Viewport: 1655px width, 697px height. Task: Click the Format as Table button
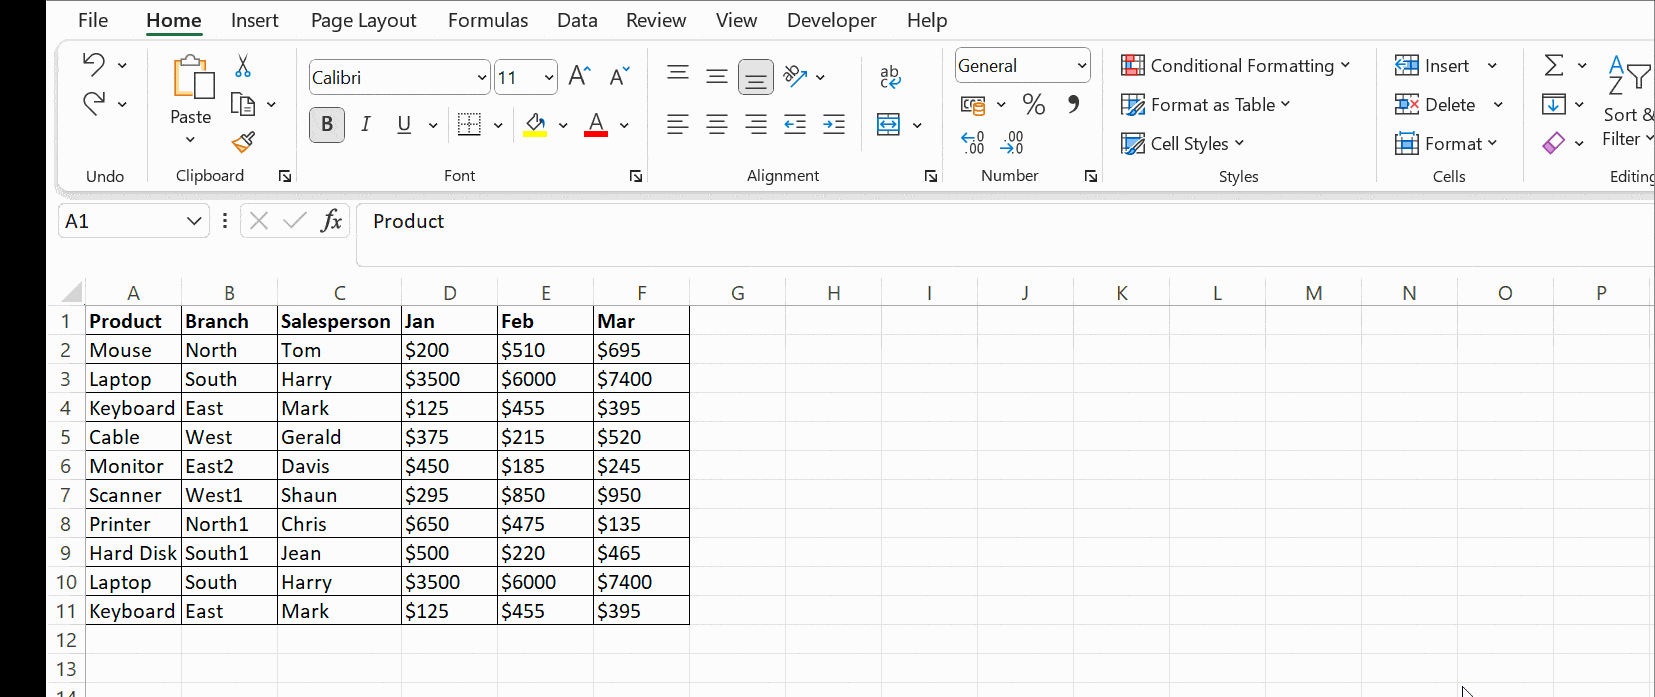pyautogui.click(x=1206, y=105)
